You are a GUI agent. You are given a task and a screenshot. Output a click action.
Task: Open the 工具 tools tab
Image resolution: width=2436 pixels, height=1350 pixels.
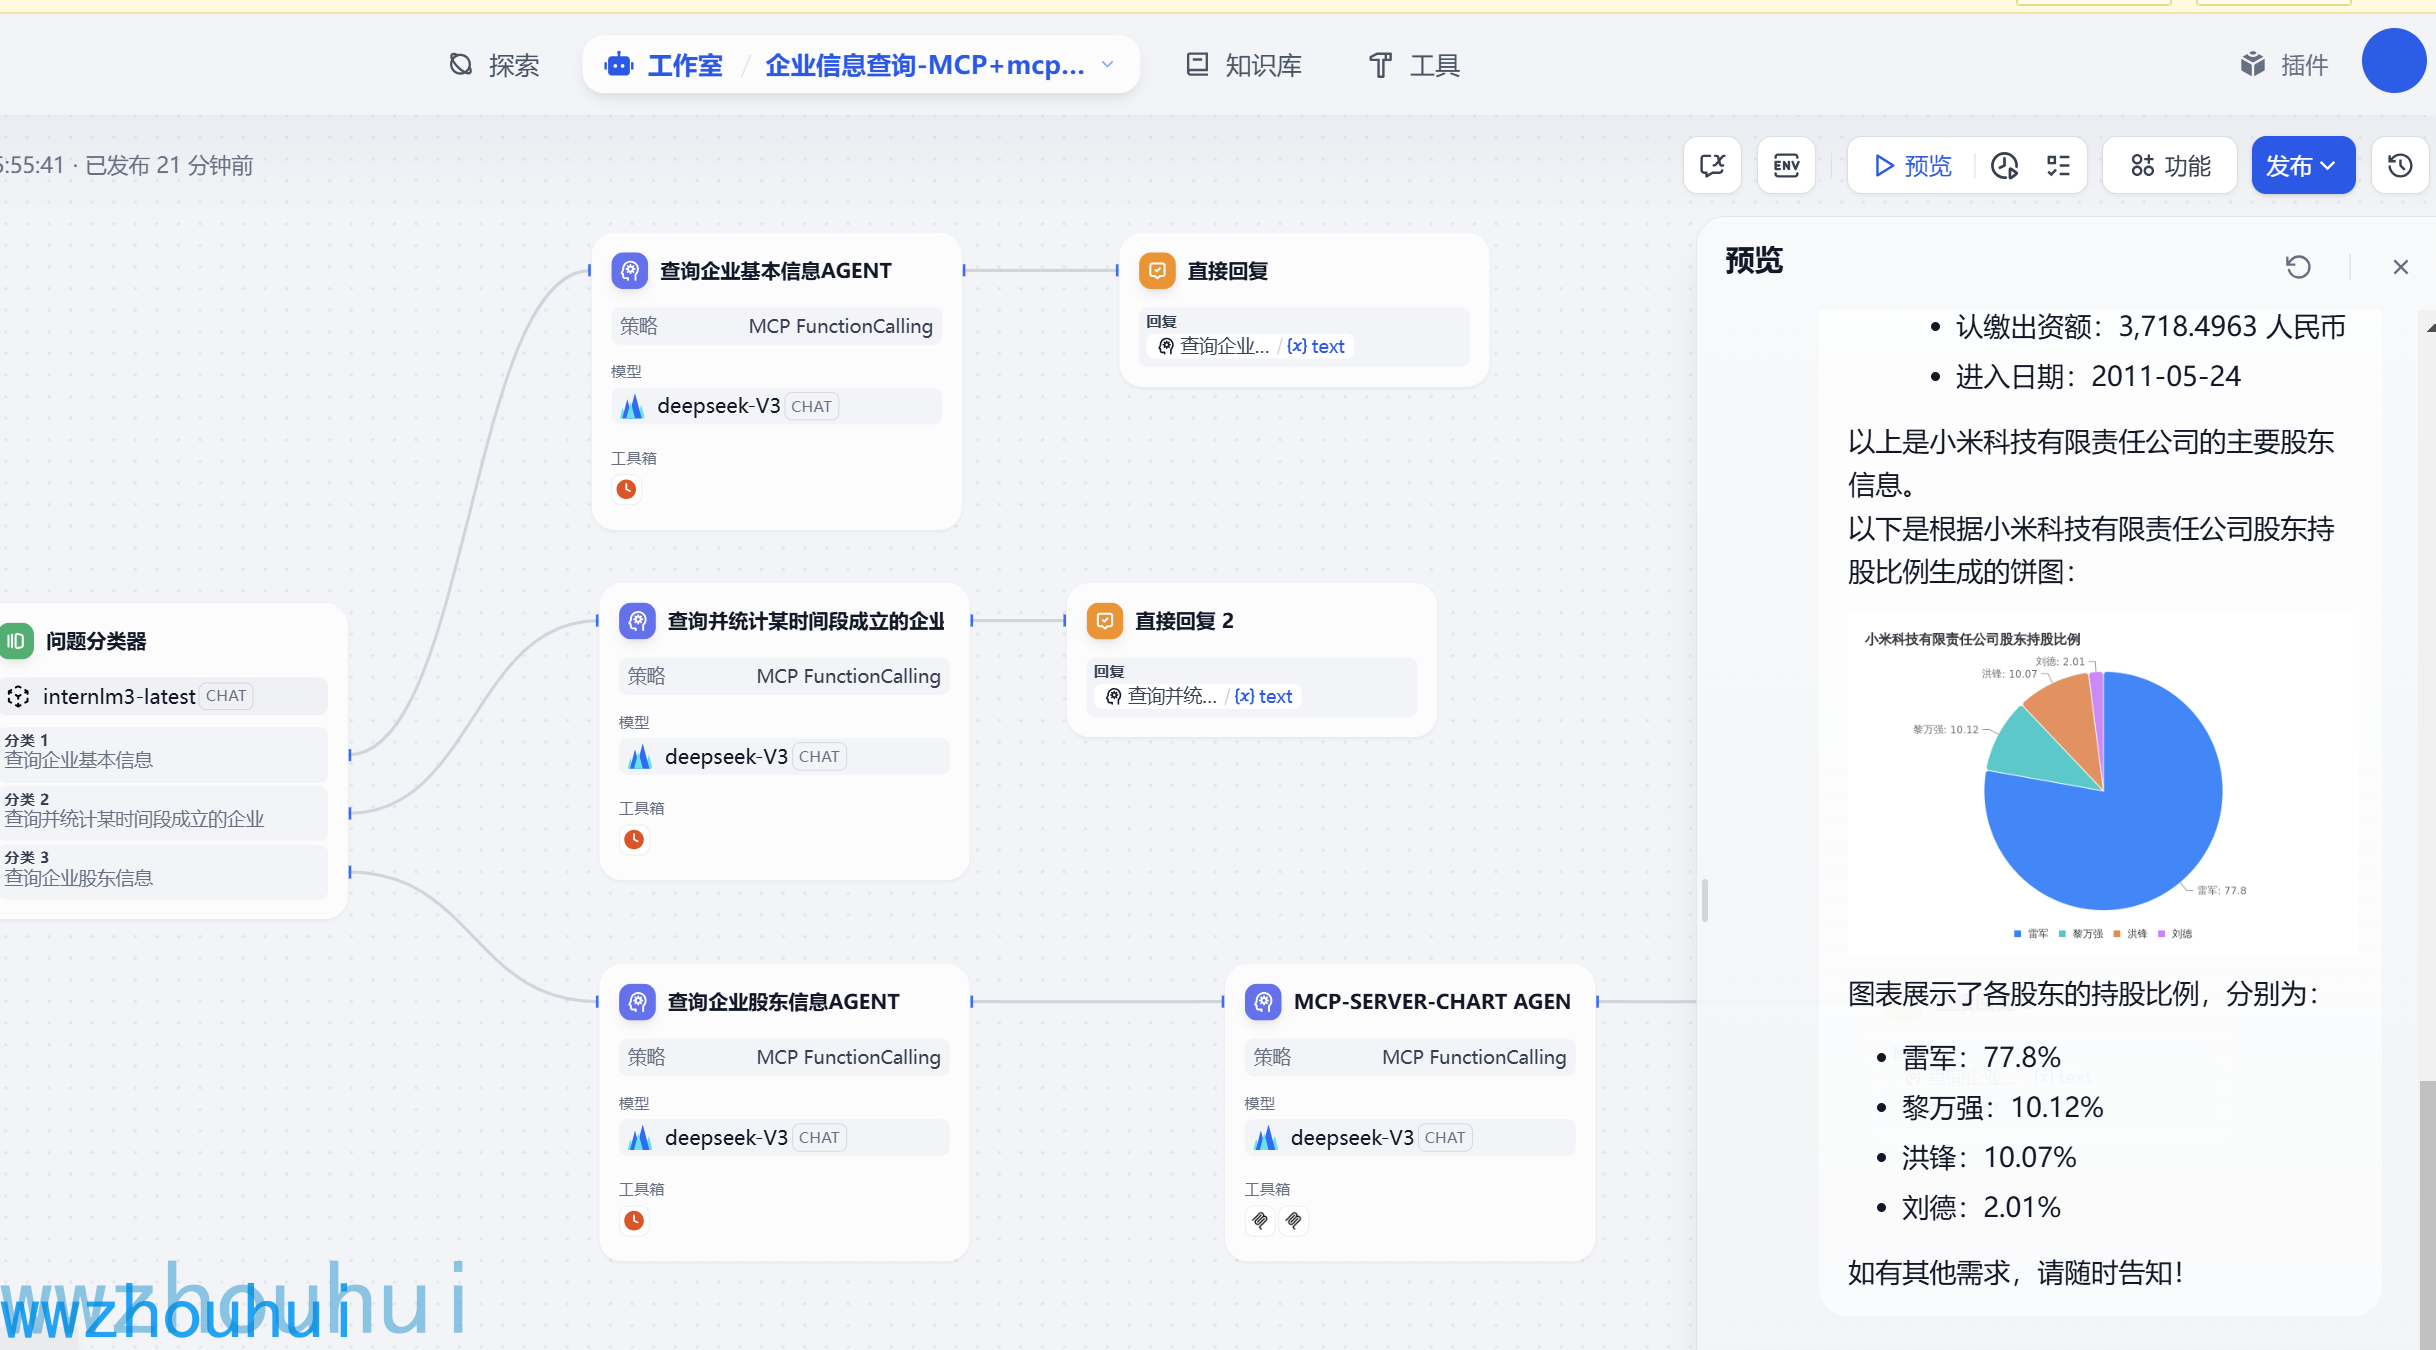tap(1414, 65)
